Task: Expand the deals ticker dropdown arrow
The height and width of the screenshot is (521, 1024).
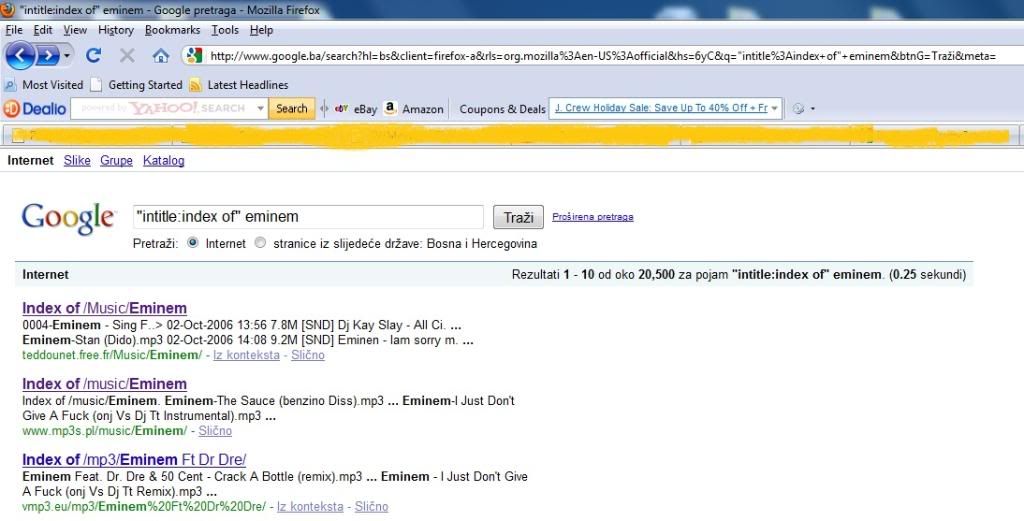Action: point(775,108)
